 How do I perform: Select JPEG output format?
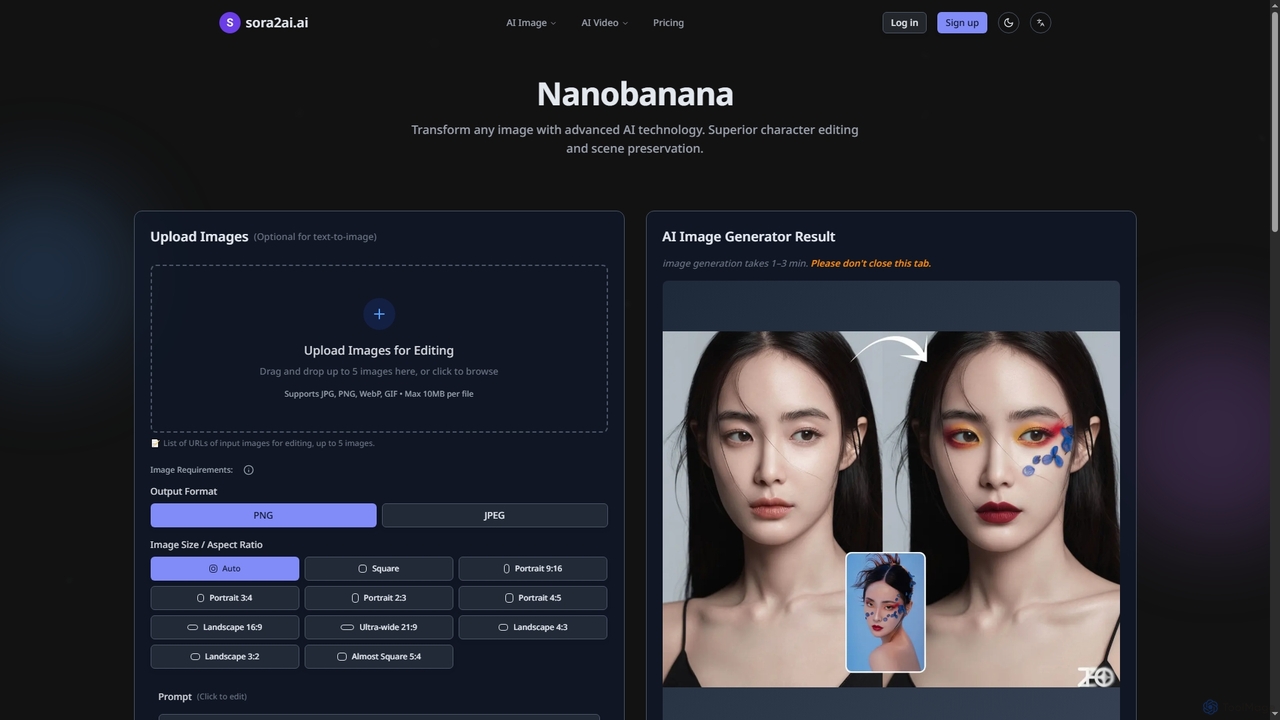[494, 515]
